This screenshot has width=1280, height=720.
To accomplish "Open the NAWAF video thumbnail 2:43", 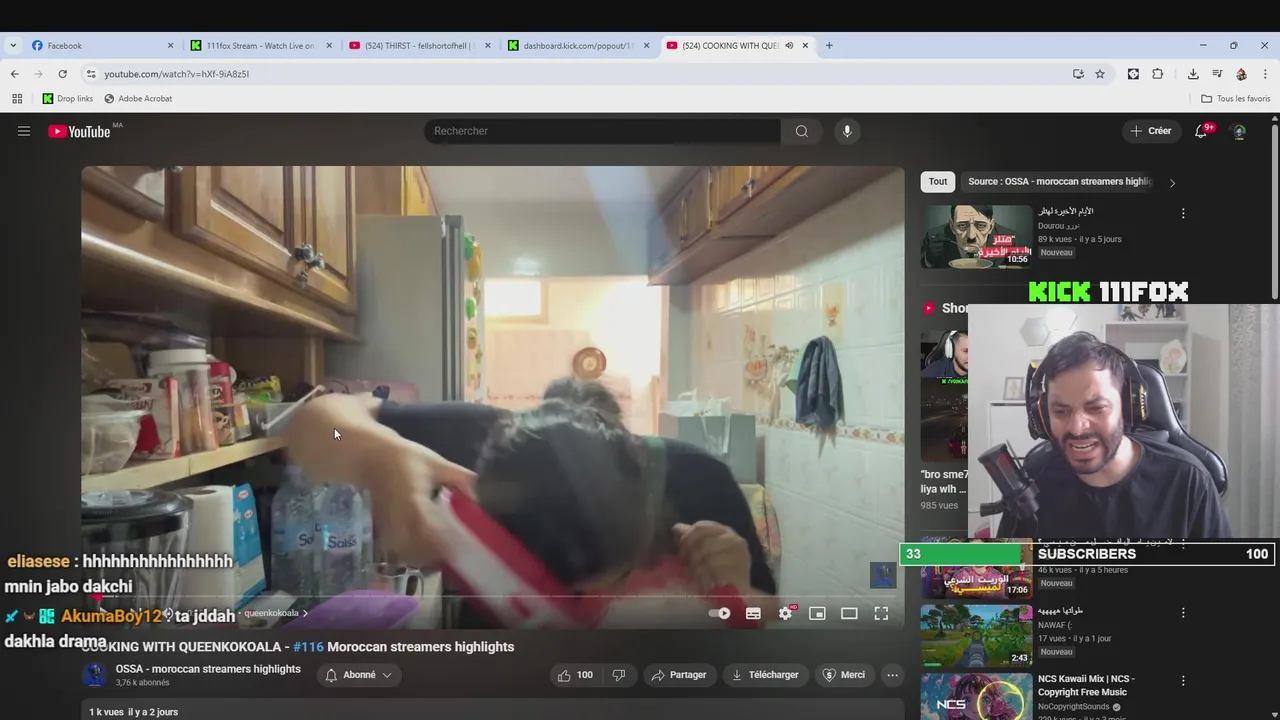I will pyautogui.click(x=976, y=636).
